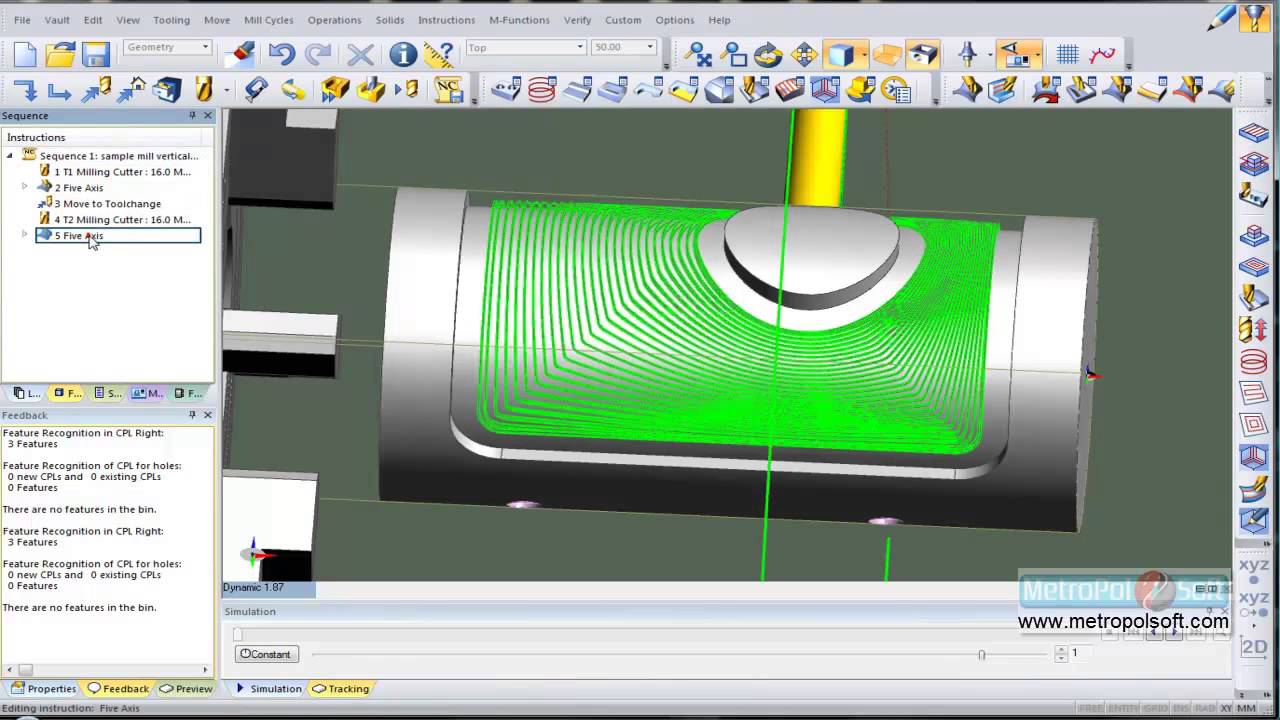Close the Sequence panel
This screenshot has height=720, width=1280.
click(x=208, y=116)
